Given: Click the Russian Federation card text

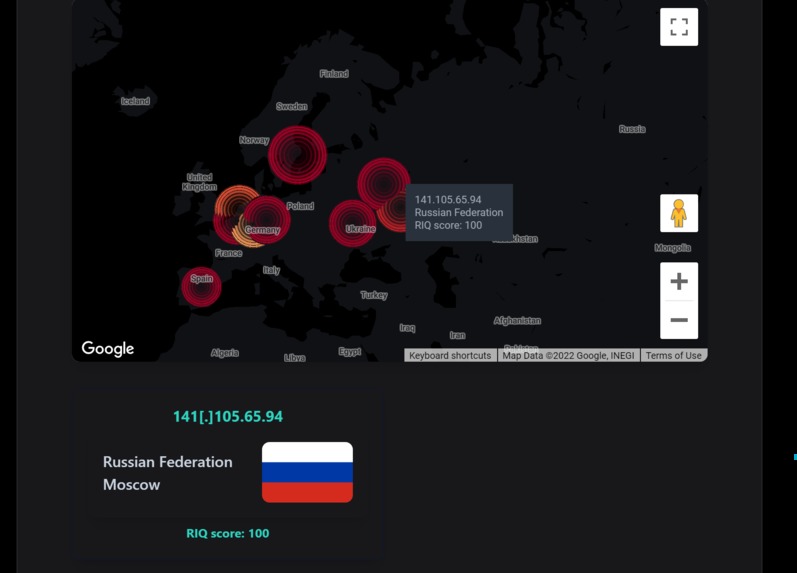Looking at the screenshot, I should point(168,462).
